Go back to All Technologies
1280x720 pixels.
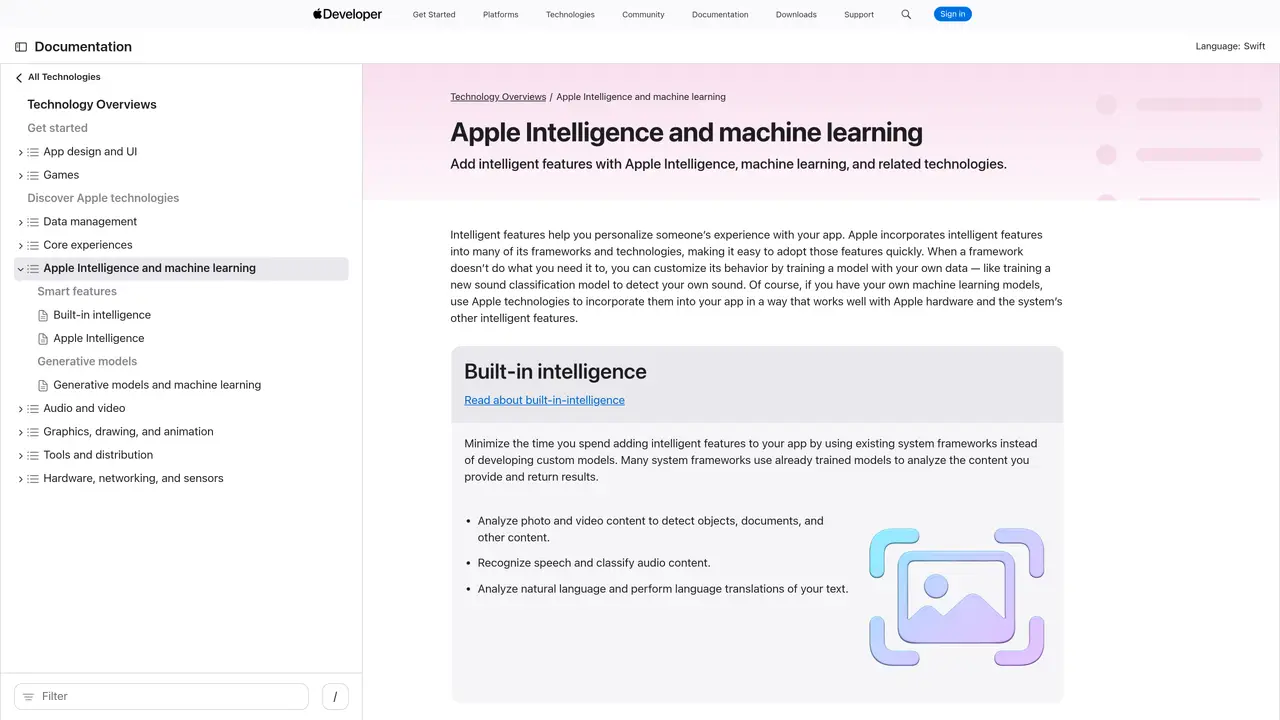tap(64, 77)
